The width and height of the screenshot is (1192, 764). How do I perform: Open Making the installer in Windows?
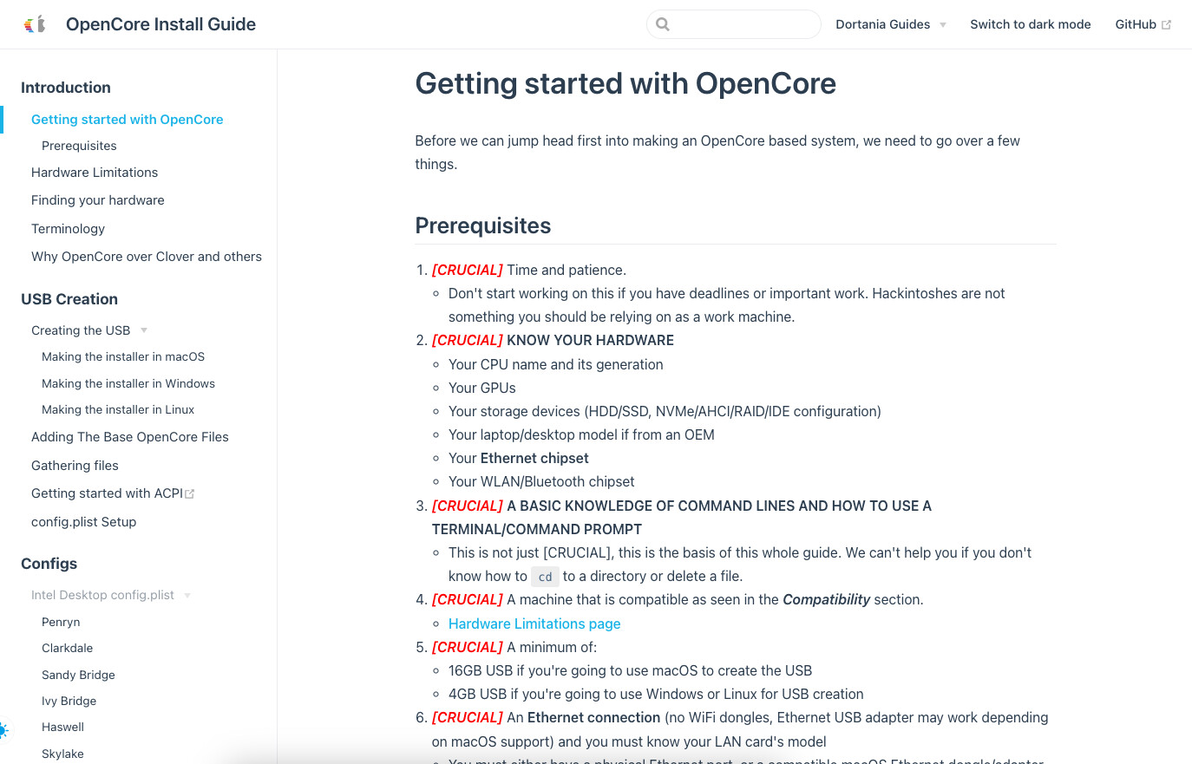(x=128, y=383)
